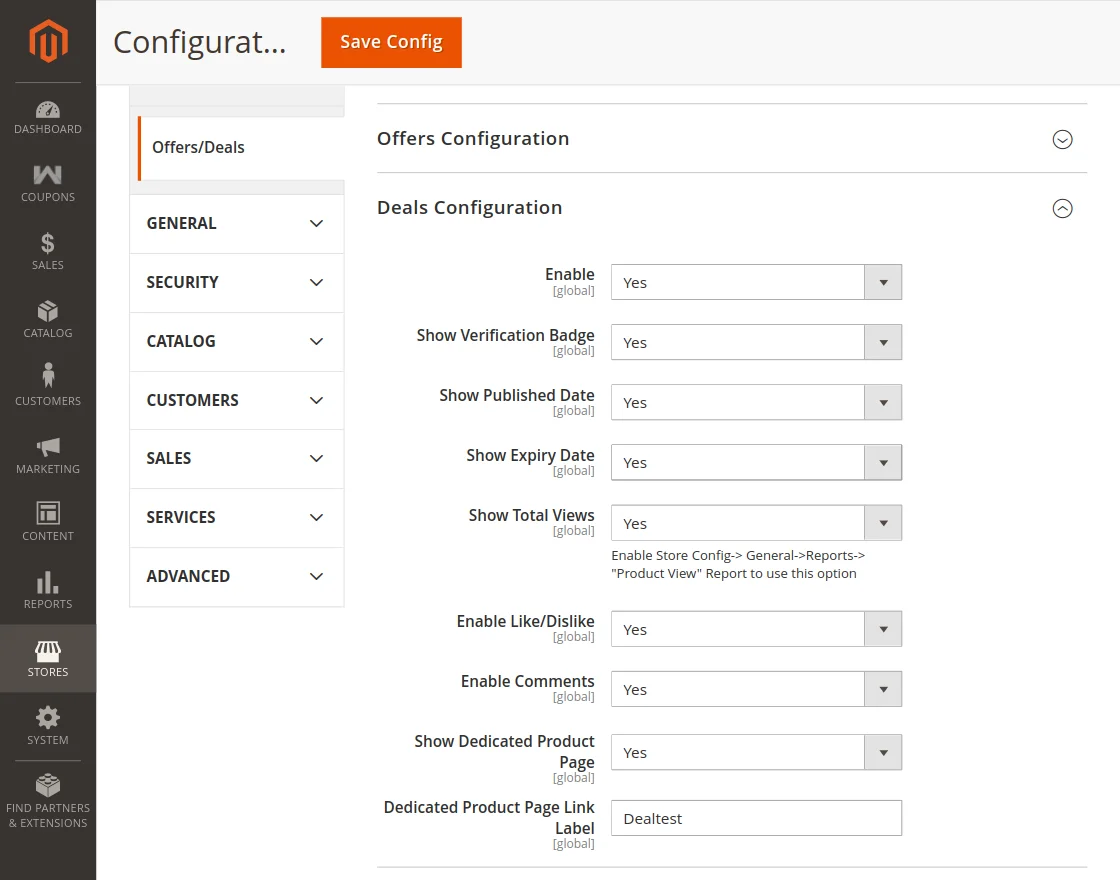The width and height of the screenshot is (1120, 880).
Task: Open the Customers sidebar menu
Action: coord(47,383)
